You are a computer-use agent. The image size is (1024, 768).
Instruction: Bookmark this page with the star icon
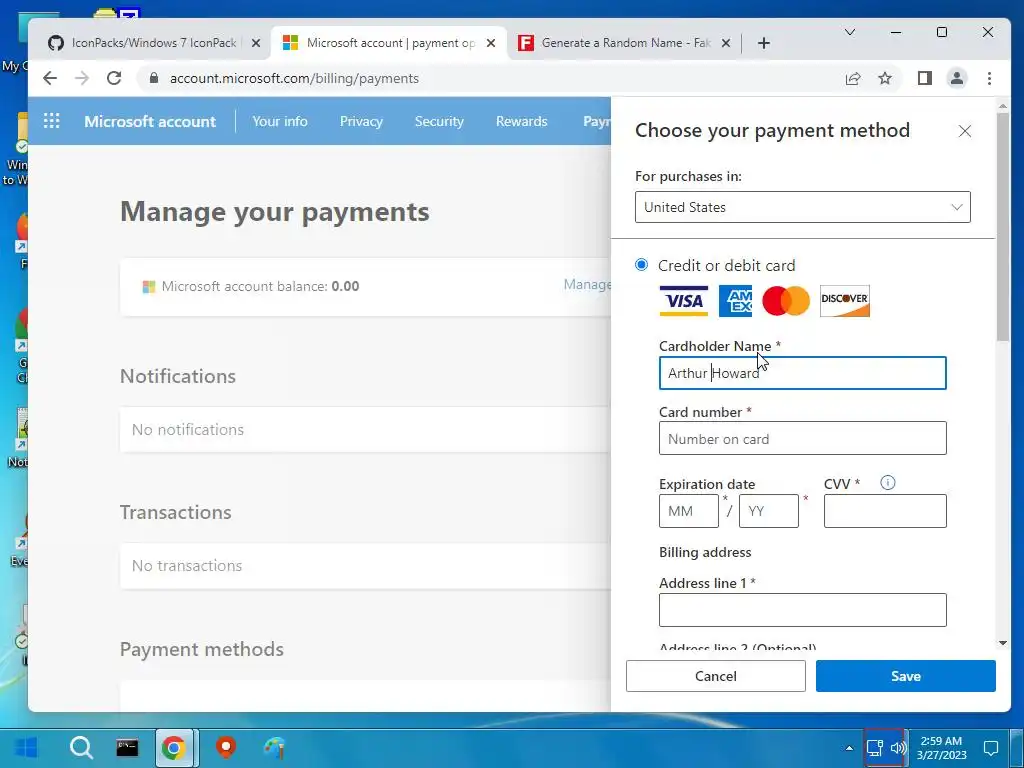[x=885, y=78]
